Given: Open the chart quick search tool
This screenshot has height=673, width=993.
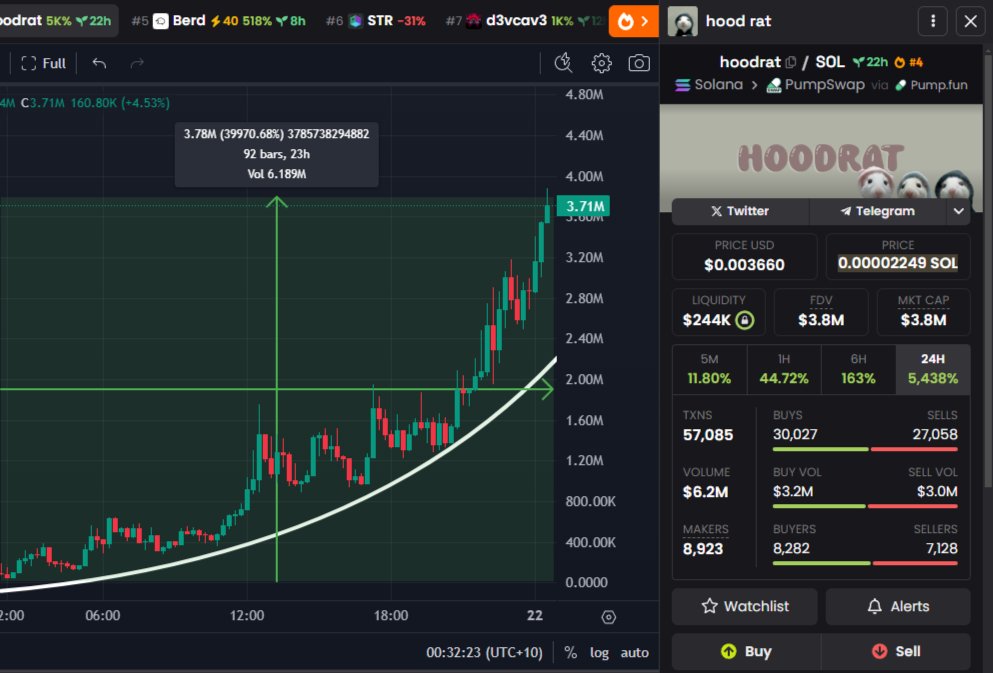Looking at the screenshot, I should click(x=563, y=63).
